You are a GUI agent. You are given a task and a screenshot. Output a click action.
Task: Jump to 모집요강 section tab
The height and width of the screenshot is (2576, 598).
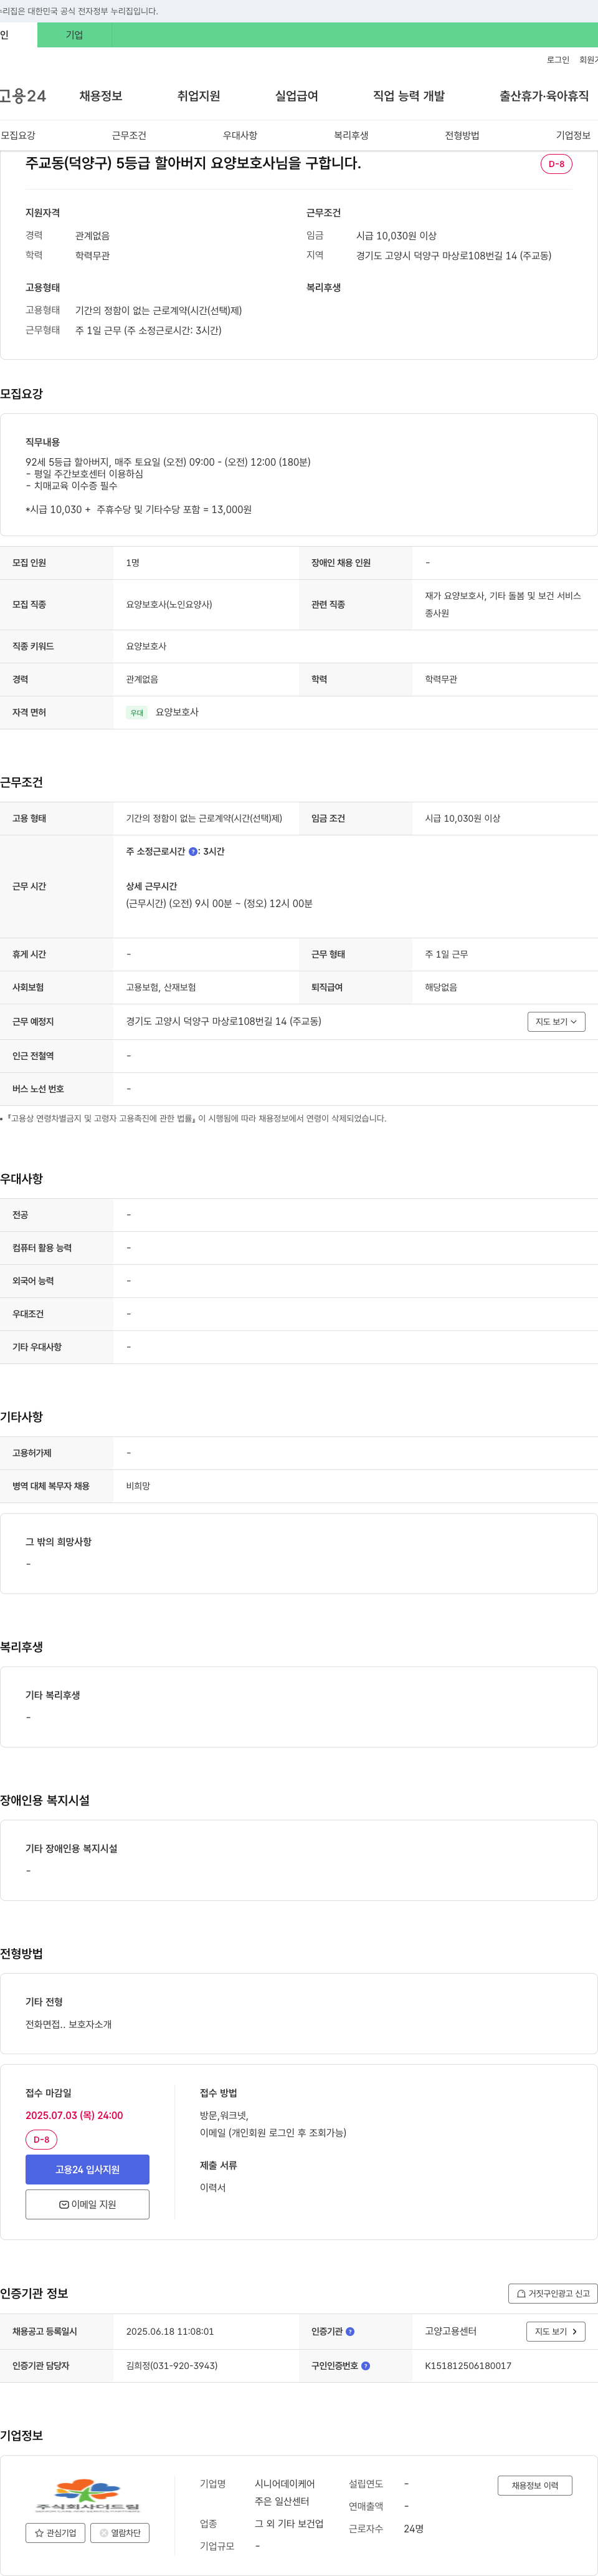tap(18, 135)
